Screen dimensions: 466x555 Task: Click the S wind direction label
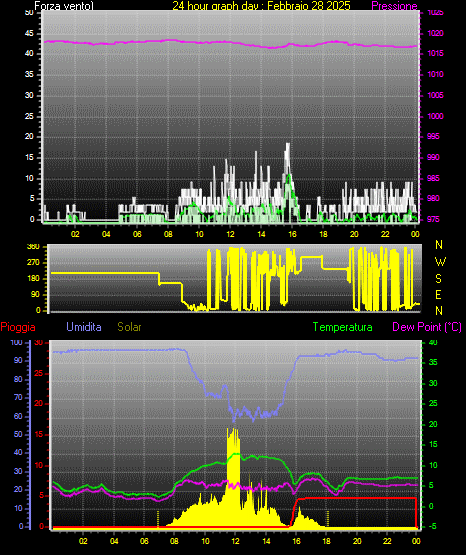click(x=438, y=279)
